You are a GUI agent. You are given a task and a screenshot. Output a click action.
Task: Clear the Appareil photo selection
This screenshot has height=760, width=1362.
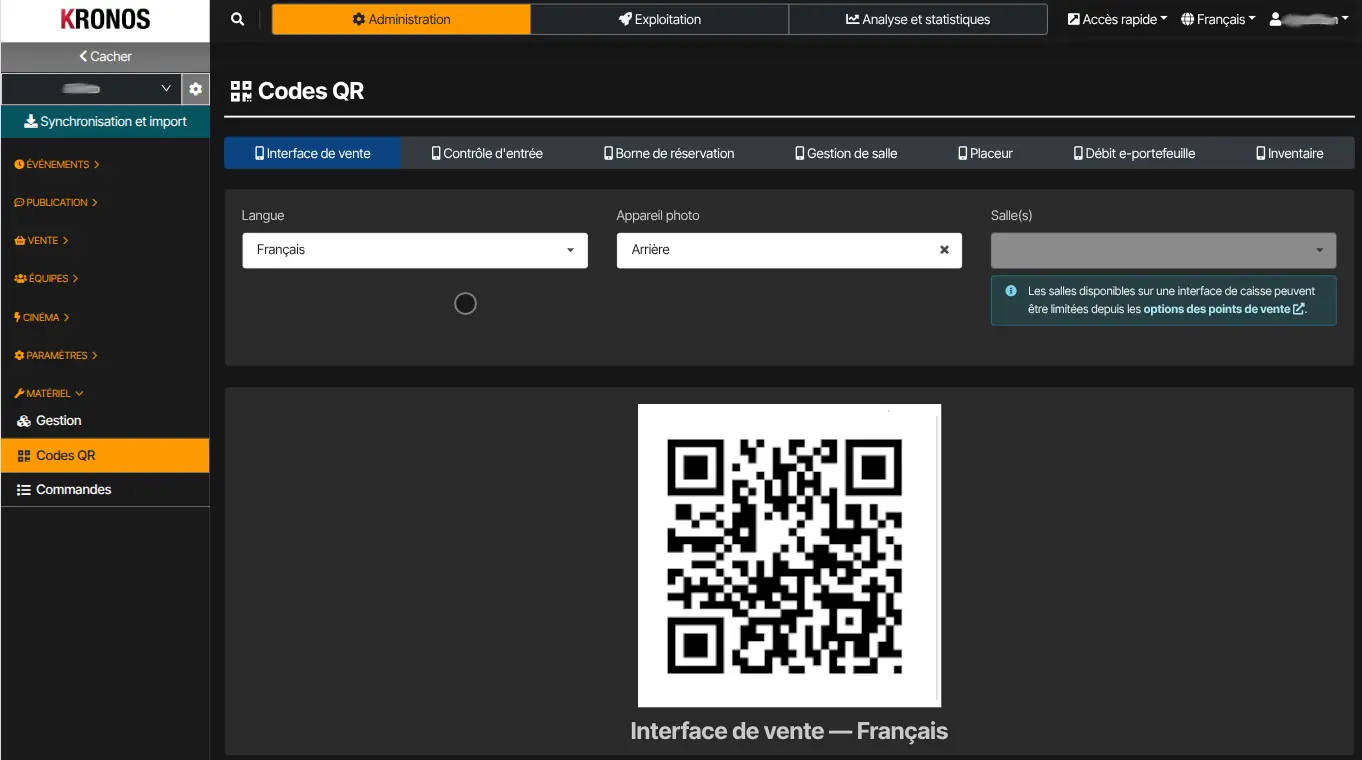pyautogui.click(x=944, y=250)
